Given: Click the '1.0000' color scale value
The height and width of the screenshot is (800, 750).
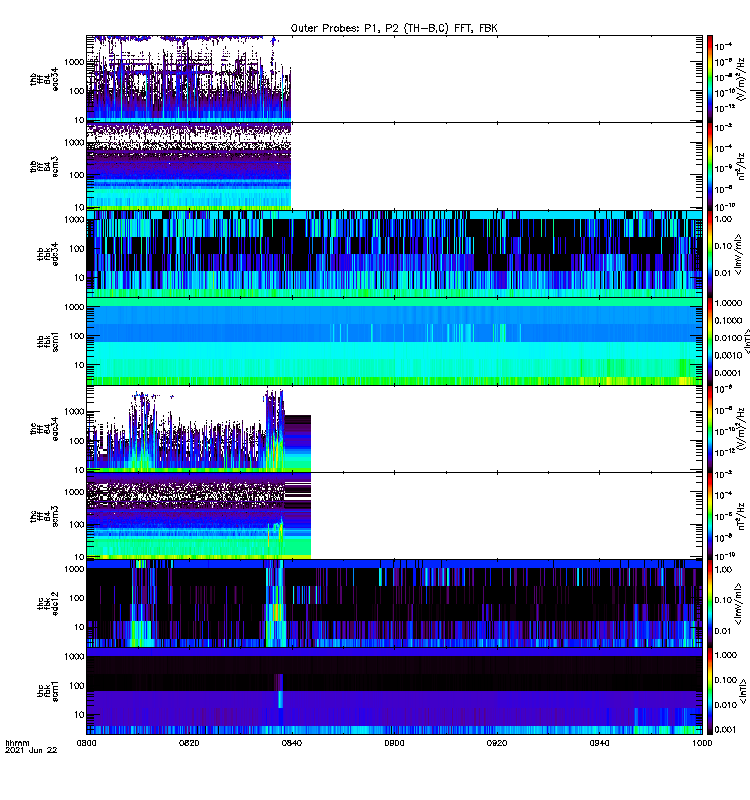Looking at the screenshot, I should point(728,303).
